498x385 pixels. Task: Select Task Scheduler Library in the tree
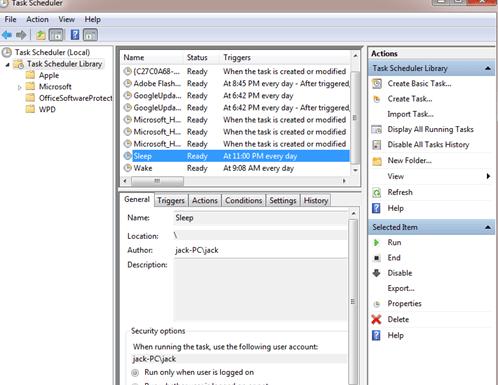64,64
